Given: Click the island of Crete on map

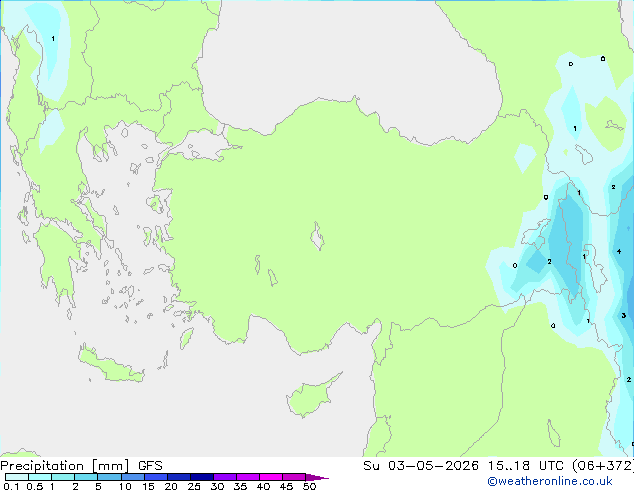Looking at the screenshot, I should pos(111,365).
